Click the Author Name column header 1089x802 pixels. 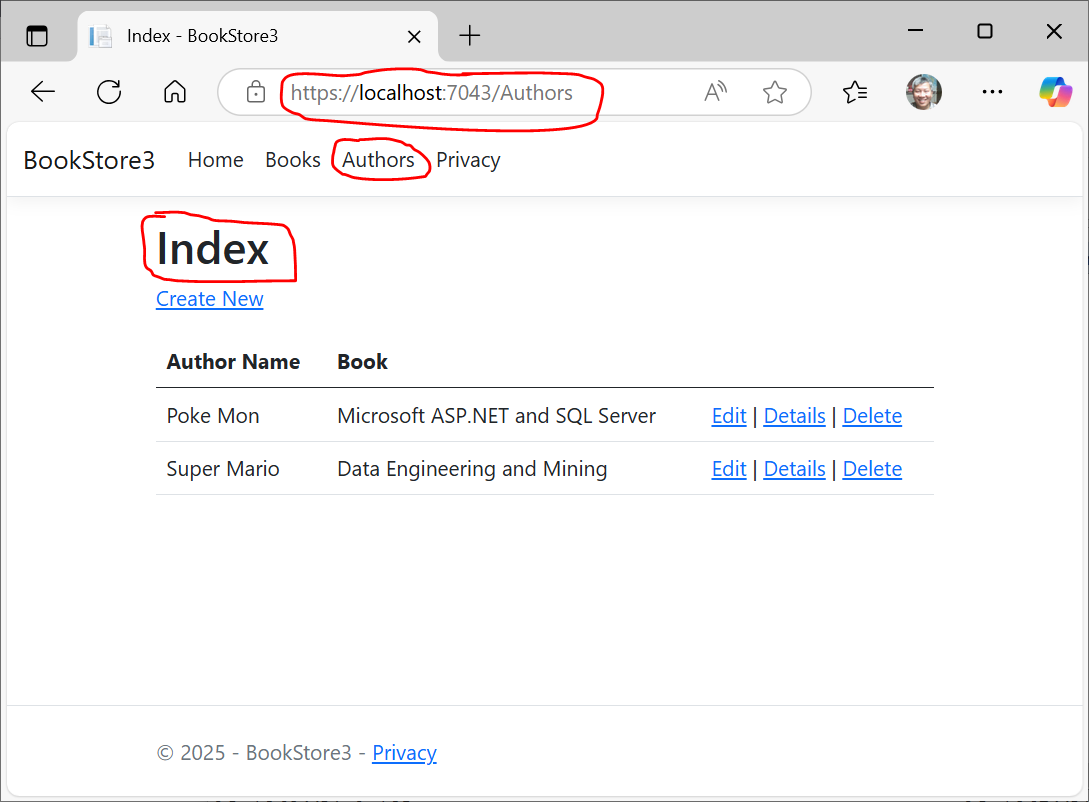233,362
